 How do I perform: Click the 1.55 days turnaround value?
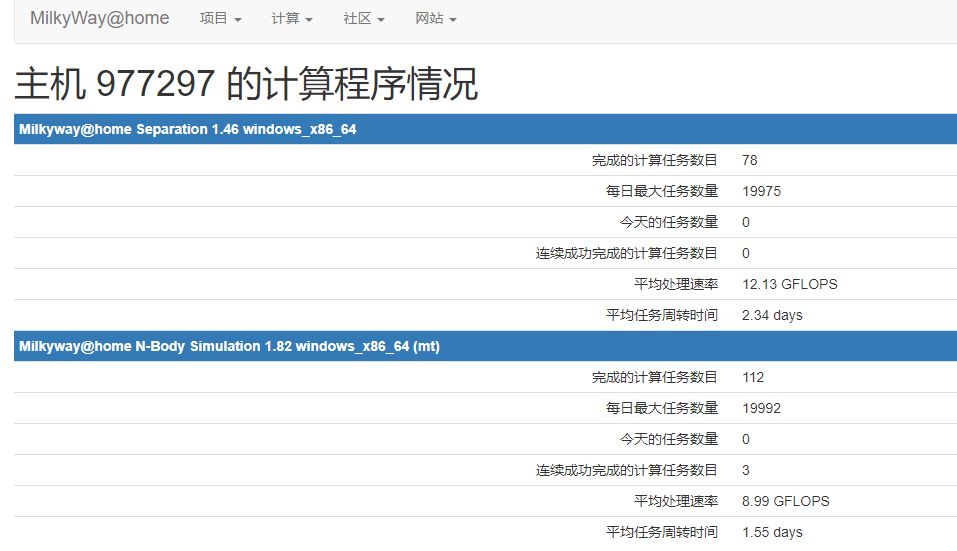772,533
